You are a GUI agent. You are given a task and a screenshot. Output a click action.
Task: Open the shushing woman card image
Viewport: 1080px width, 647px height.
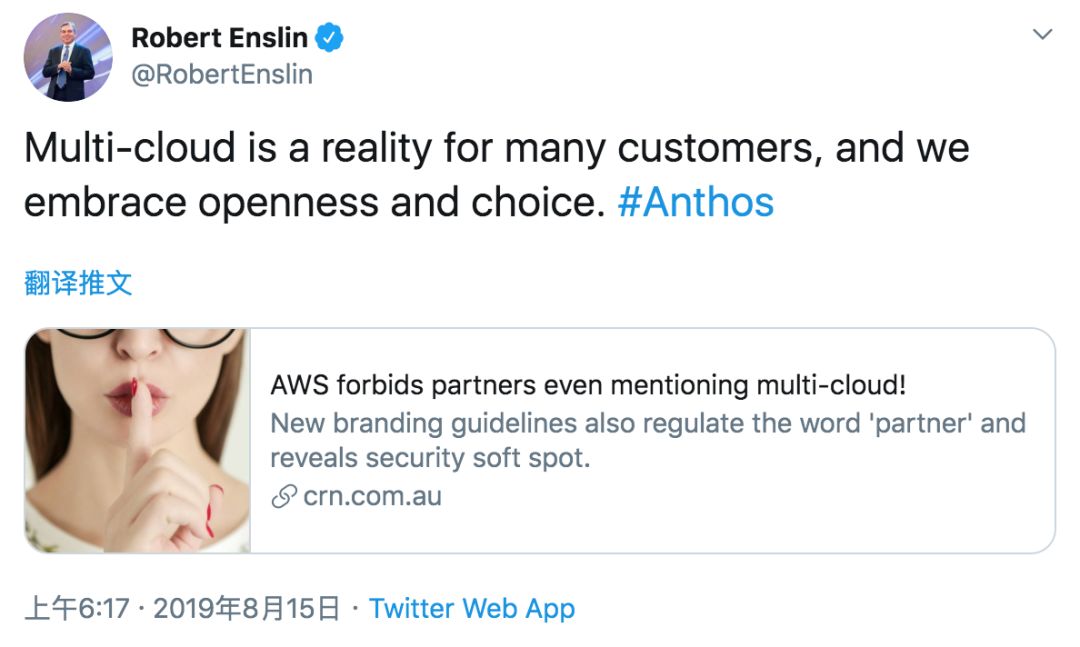pos(137,440)
